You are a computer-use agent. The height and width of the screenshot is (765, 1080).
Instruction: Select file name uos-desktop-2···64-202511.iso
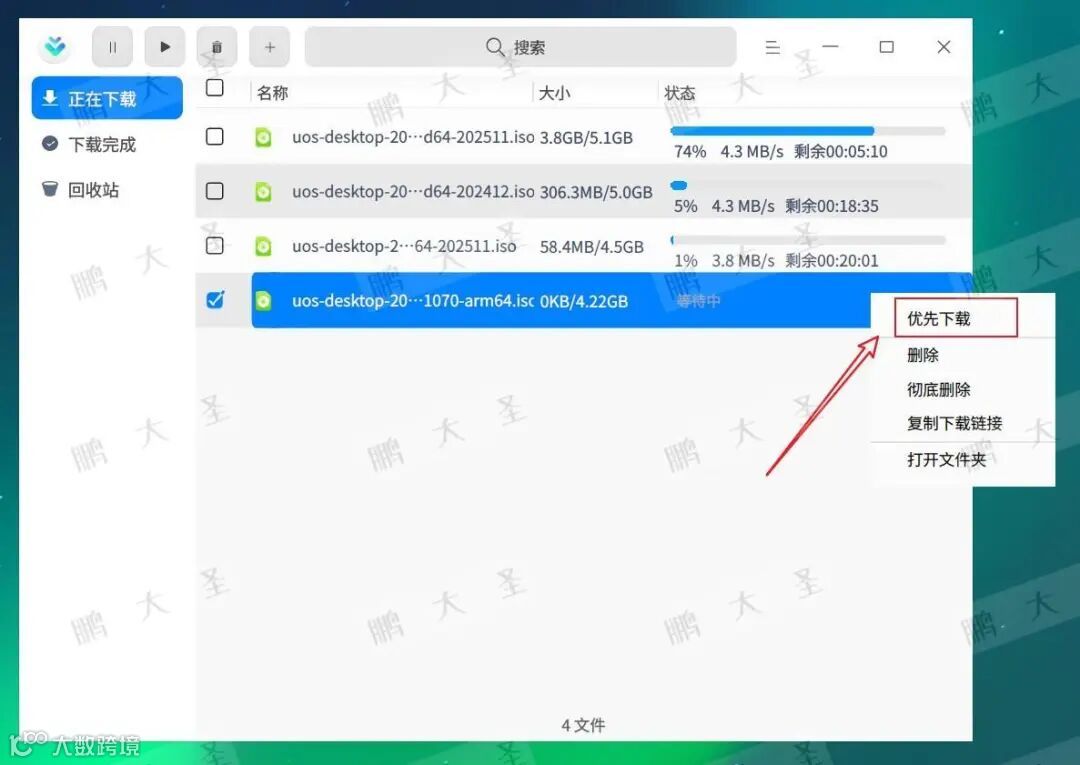tap(404, 246)
